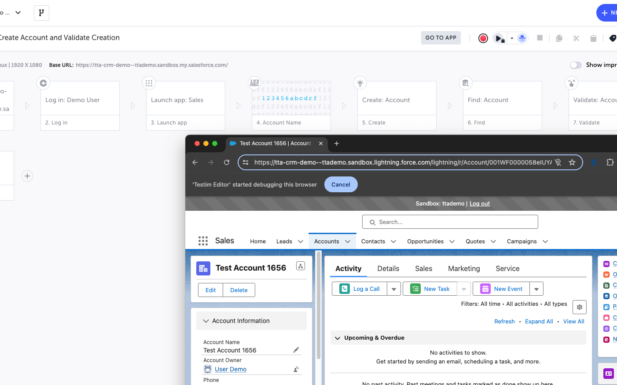This screenshot has height=385, width=617.
Task: Click the Salesforce Search field
Action: point(450,222)
